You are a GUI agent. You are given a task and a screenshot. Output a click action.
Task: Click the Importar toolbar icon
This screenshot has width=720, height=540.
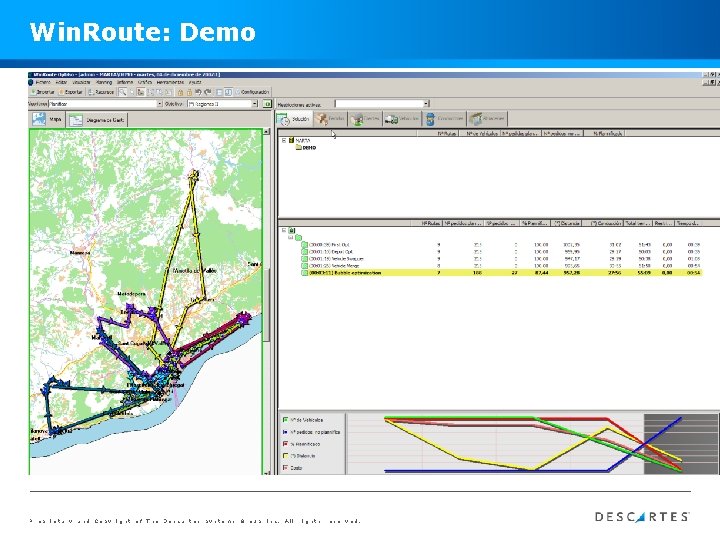tap(33, 92)
